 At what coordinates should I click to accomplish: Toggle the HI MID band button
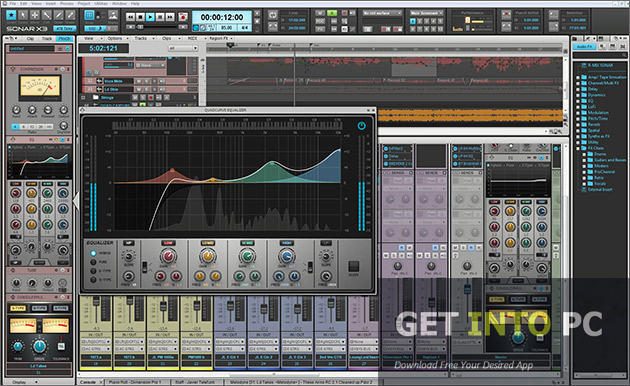pyautogui.click(x=247, y=243)
